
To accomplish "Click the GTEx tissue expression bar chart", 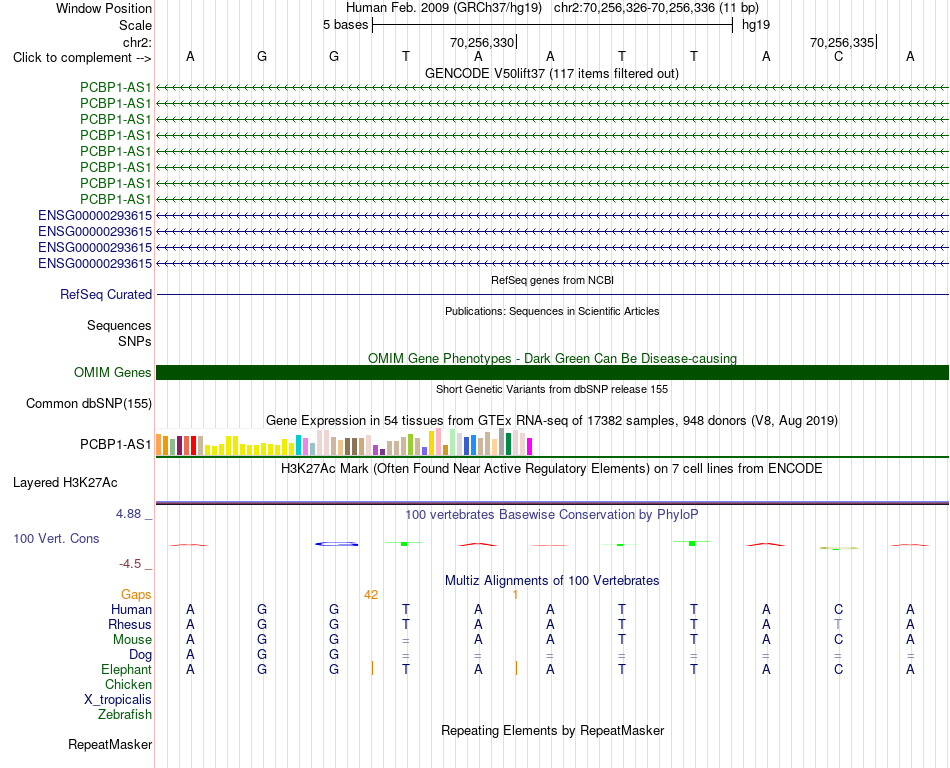I will coord(344,442).
